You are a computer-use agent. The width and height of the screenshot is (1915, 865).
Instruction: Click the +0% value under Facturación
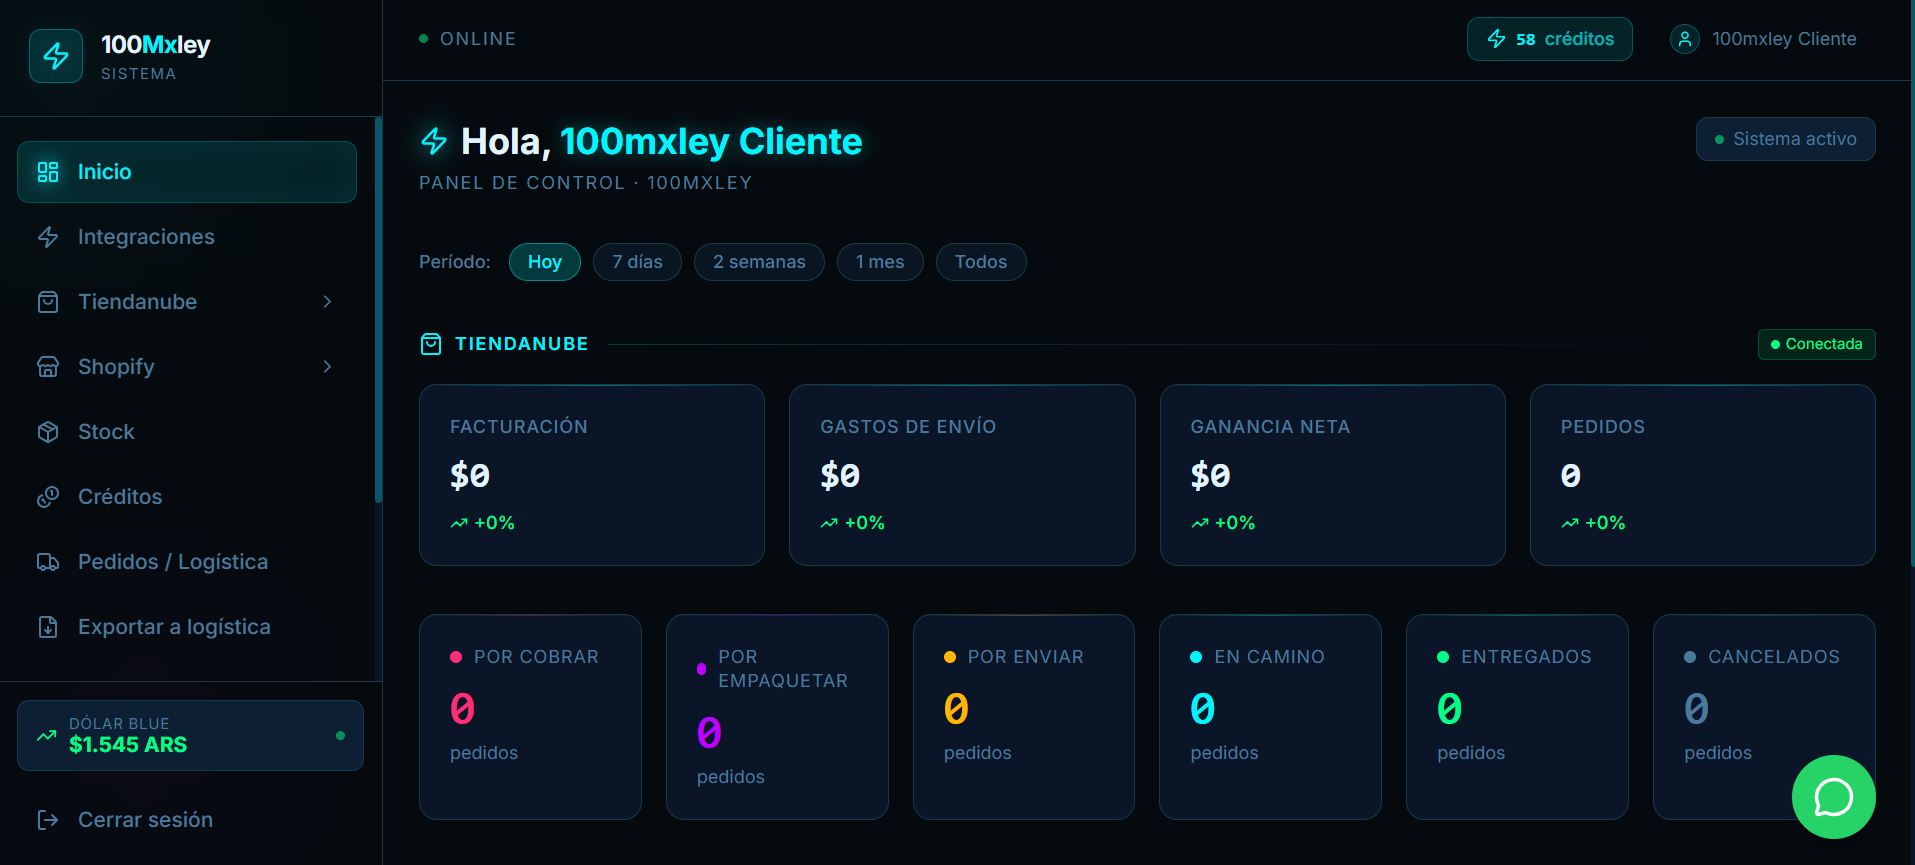(x=494, y=523)
